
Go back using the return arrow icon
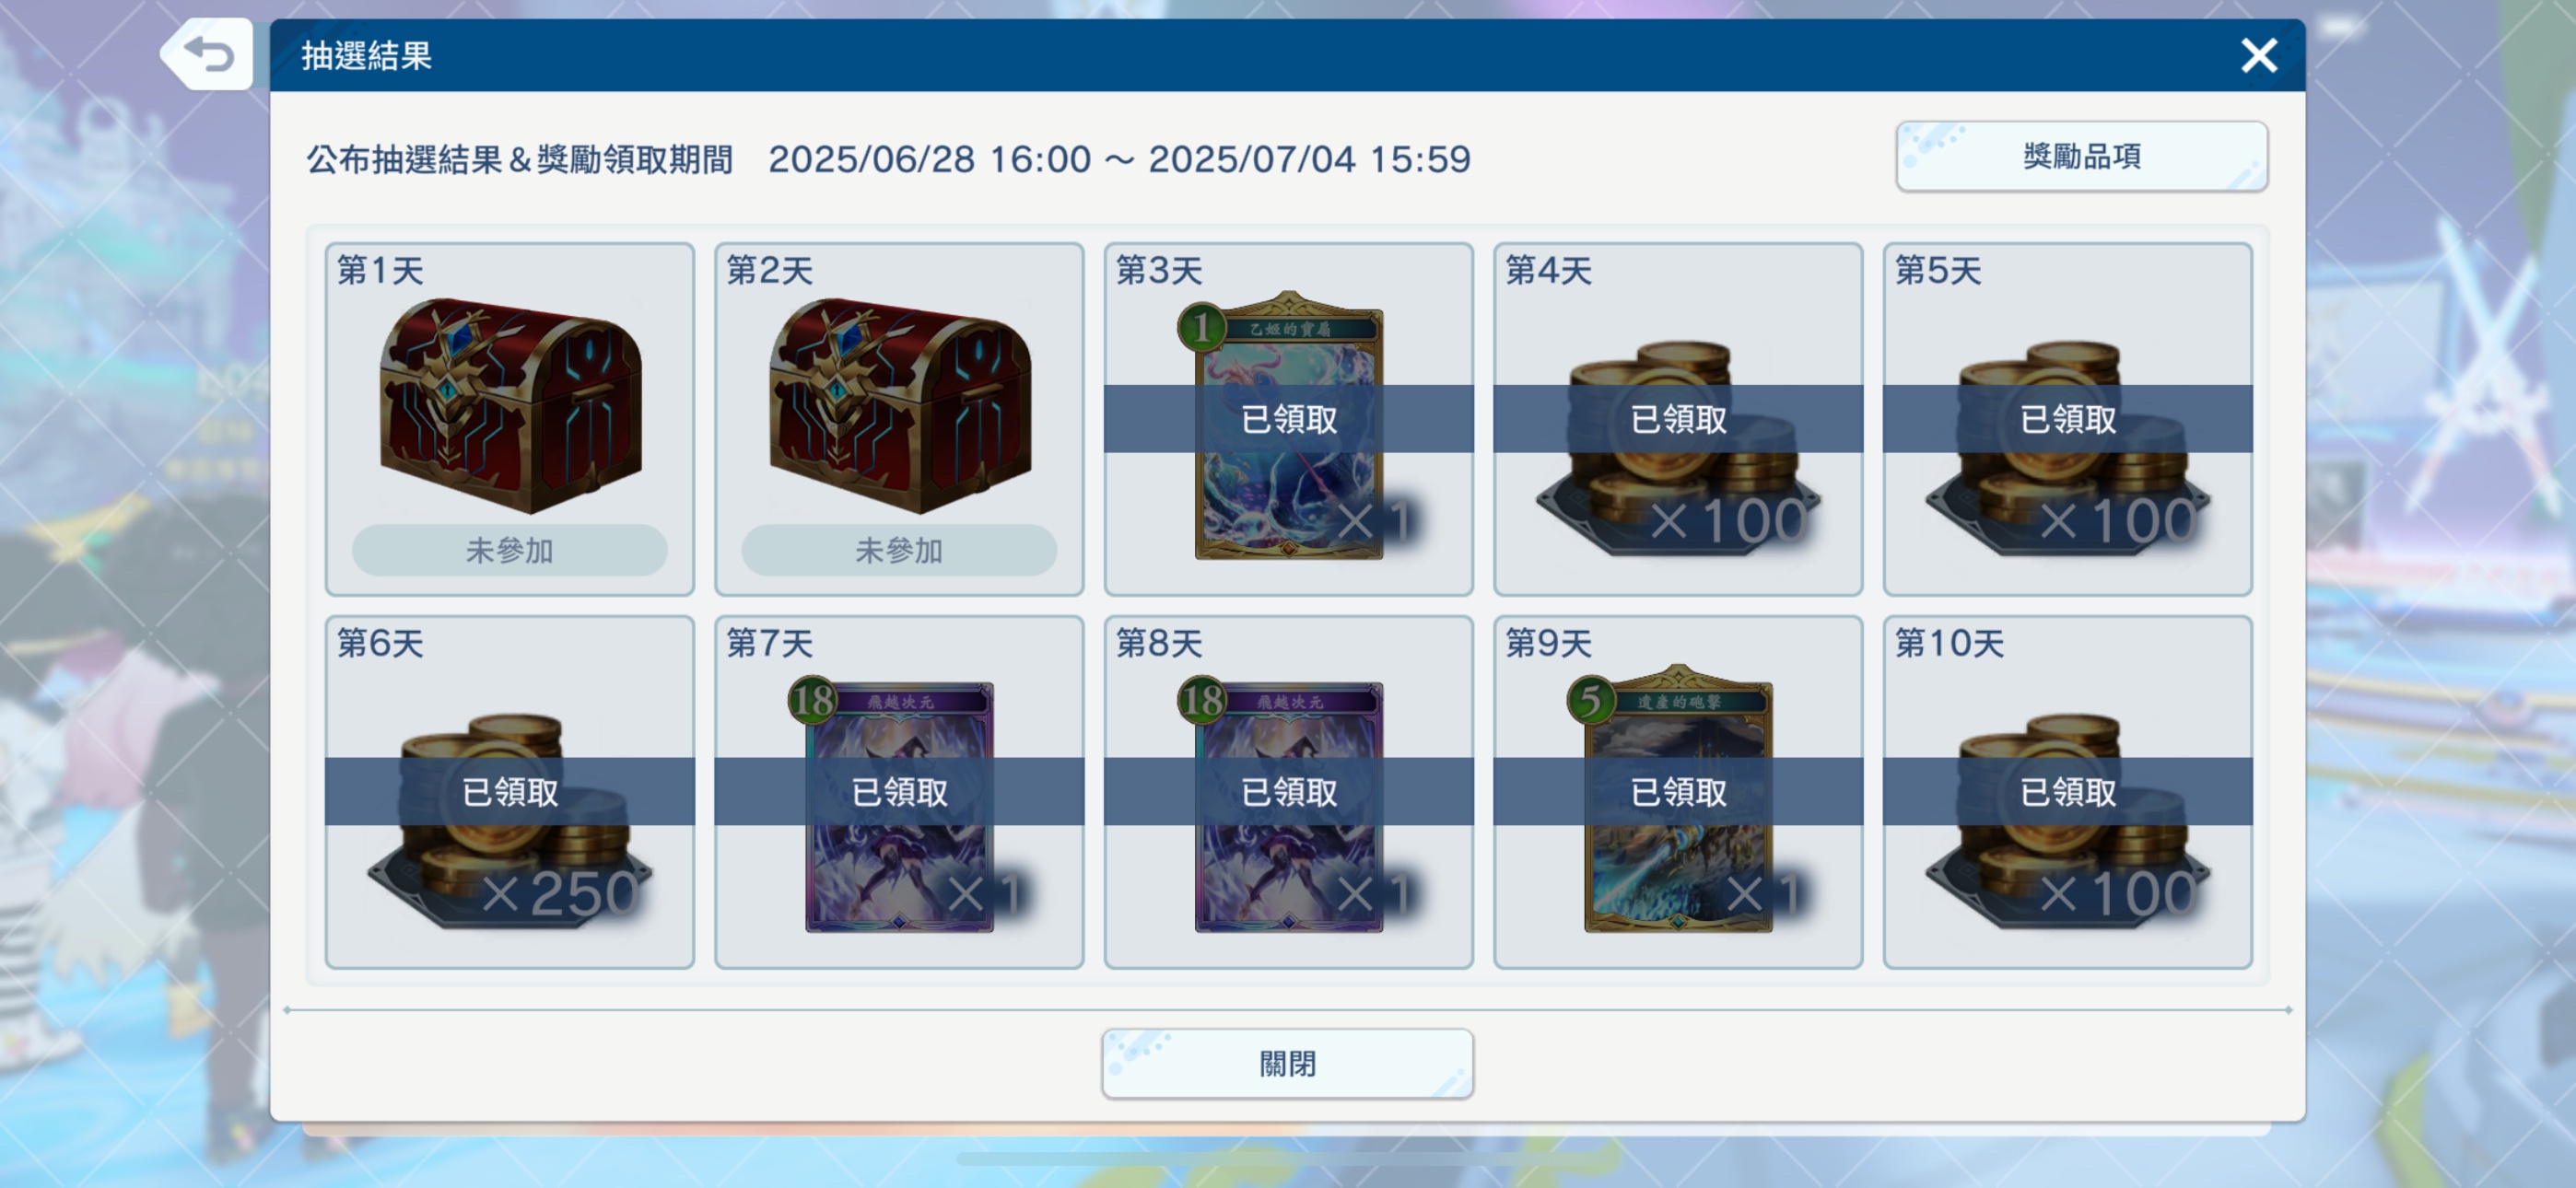(x=208, y=54)
